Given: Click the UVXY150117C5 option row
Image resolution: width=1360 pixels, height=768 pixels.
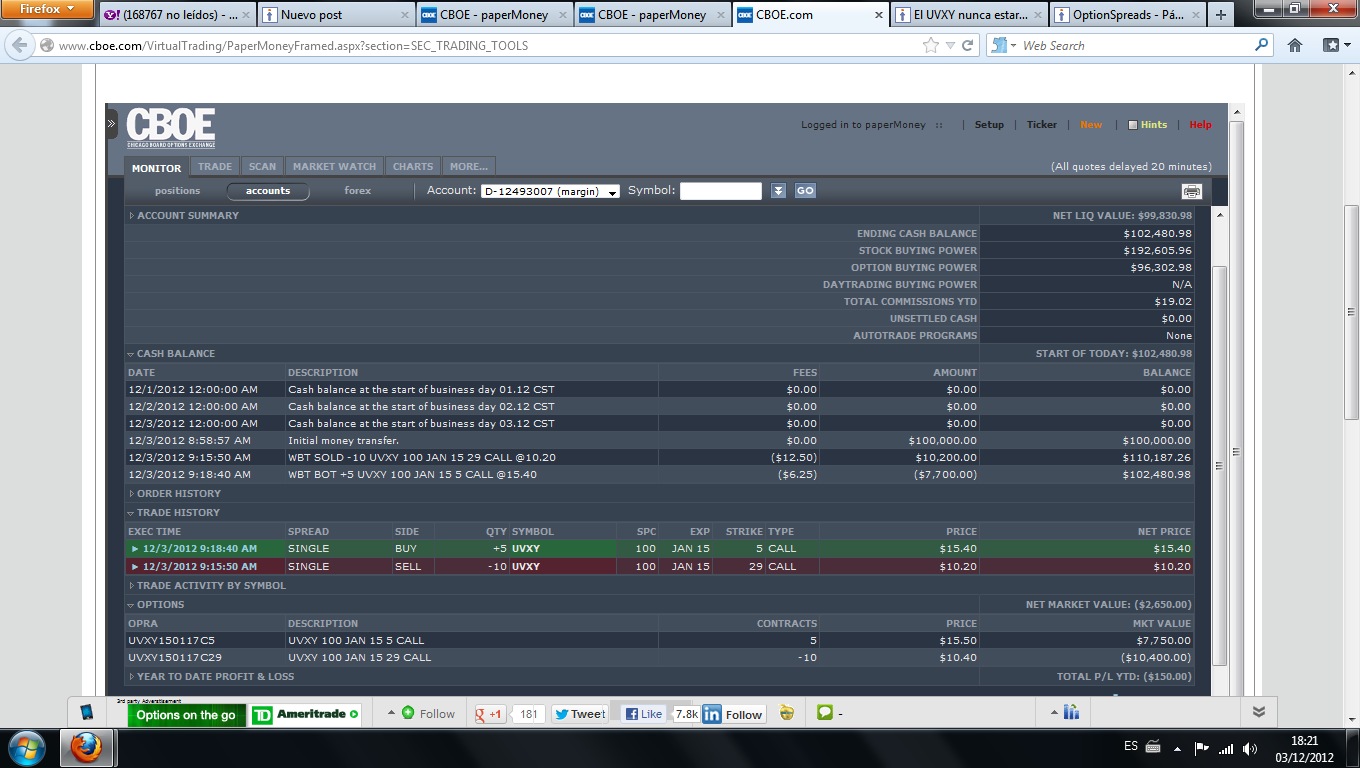Looking at the screenshot, I should click(x=659, y=641).
